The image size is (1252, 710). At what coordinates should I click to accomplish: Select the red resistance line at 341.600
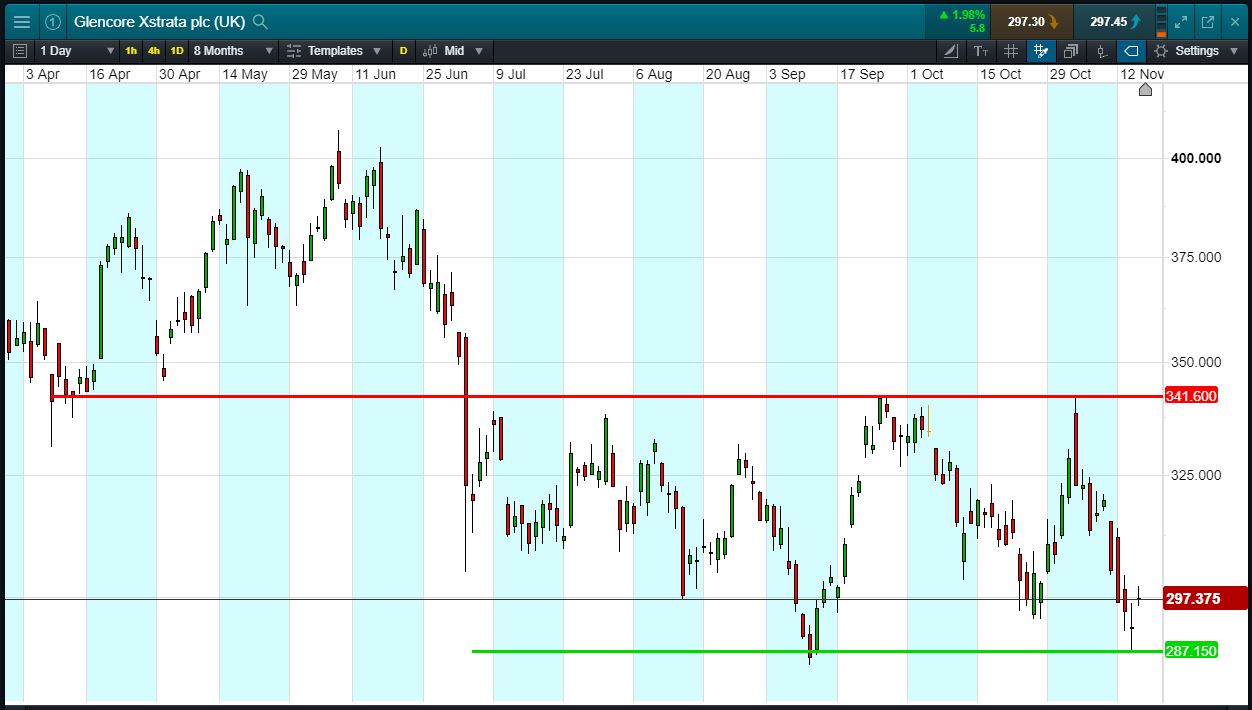608,397
